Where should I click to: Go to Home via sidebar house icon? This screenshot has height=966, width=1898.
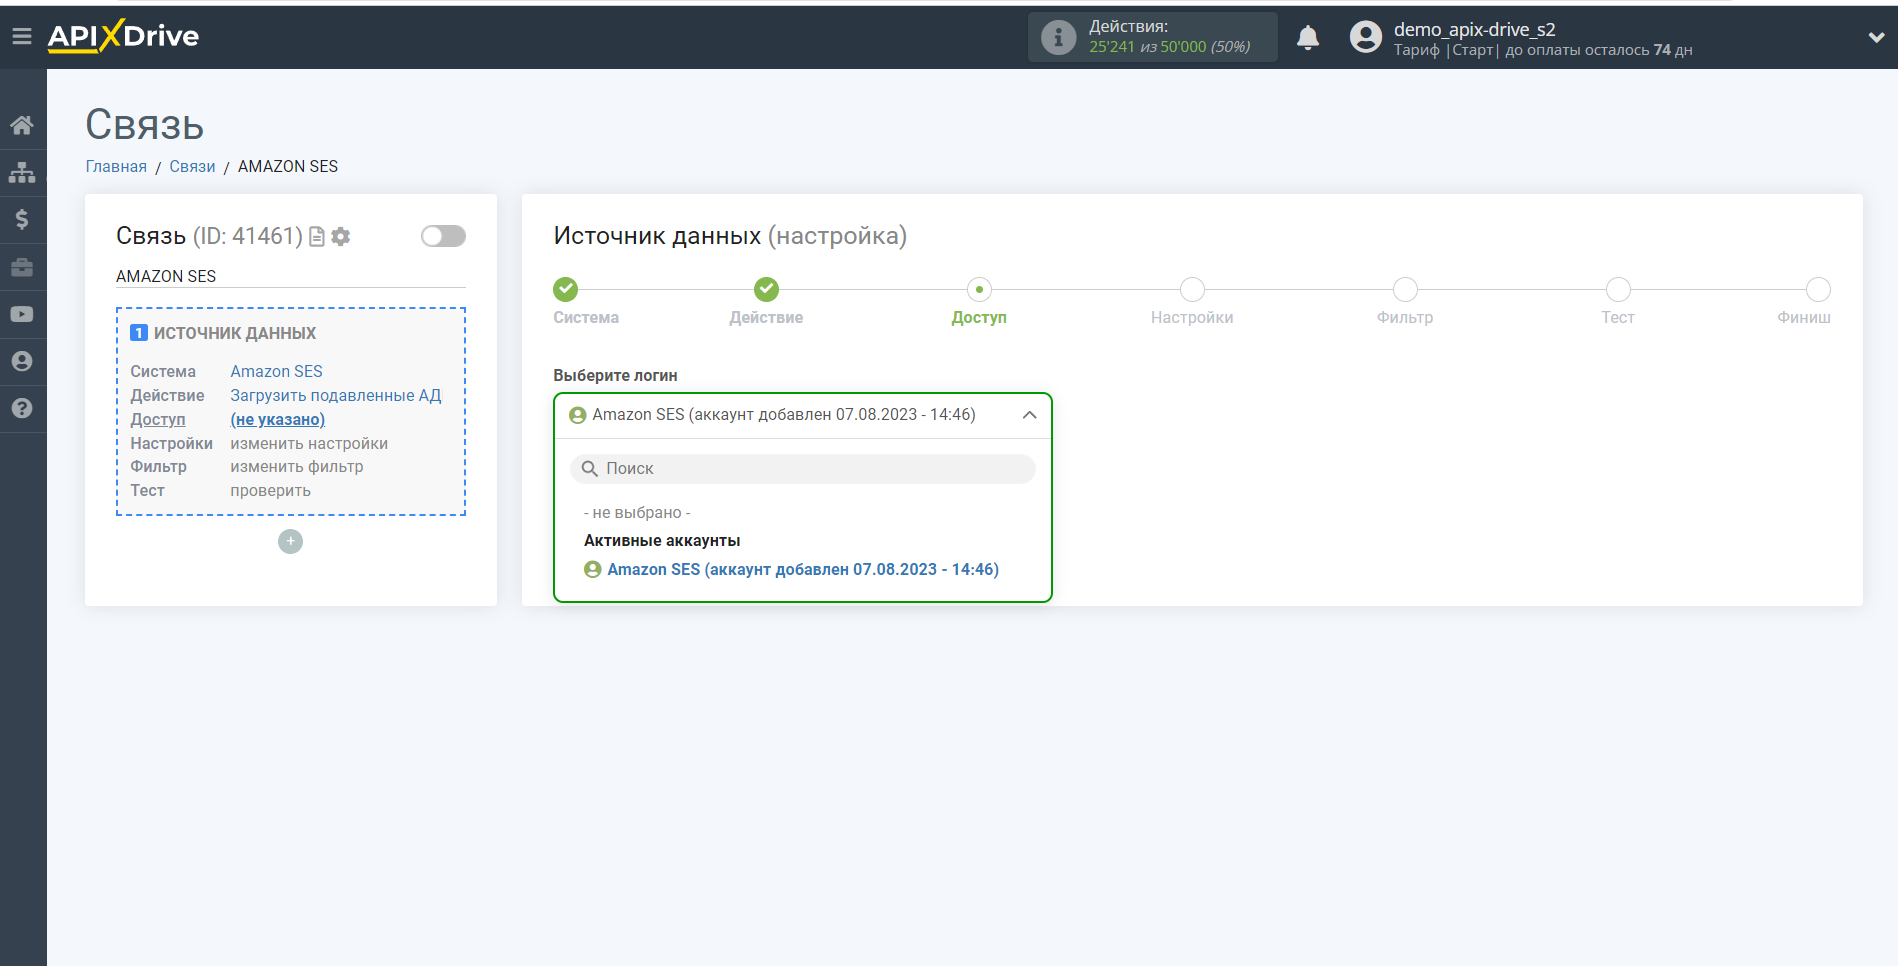[22, 125]
